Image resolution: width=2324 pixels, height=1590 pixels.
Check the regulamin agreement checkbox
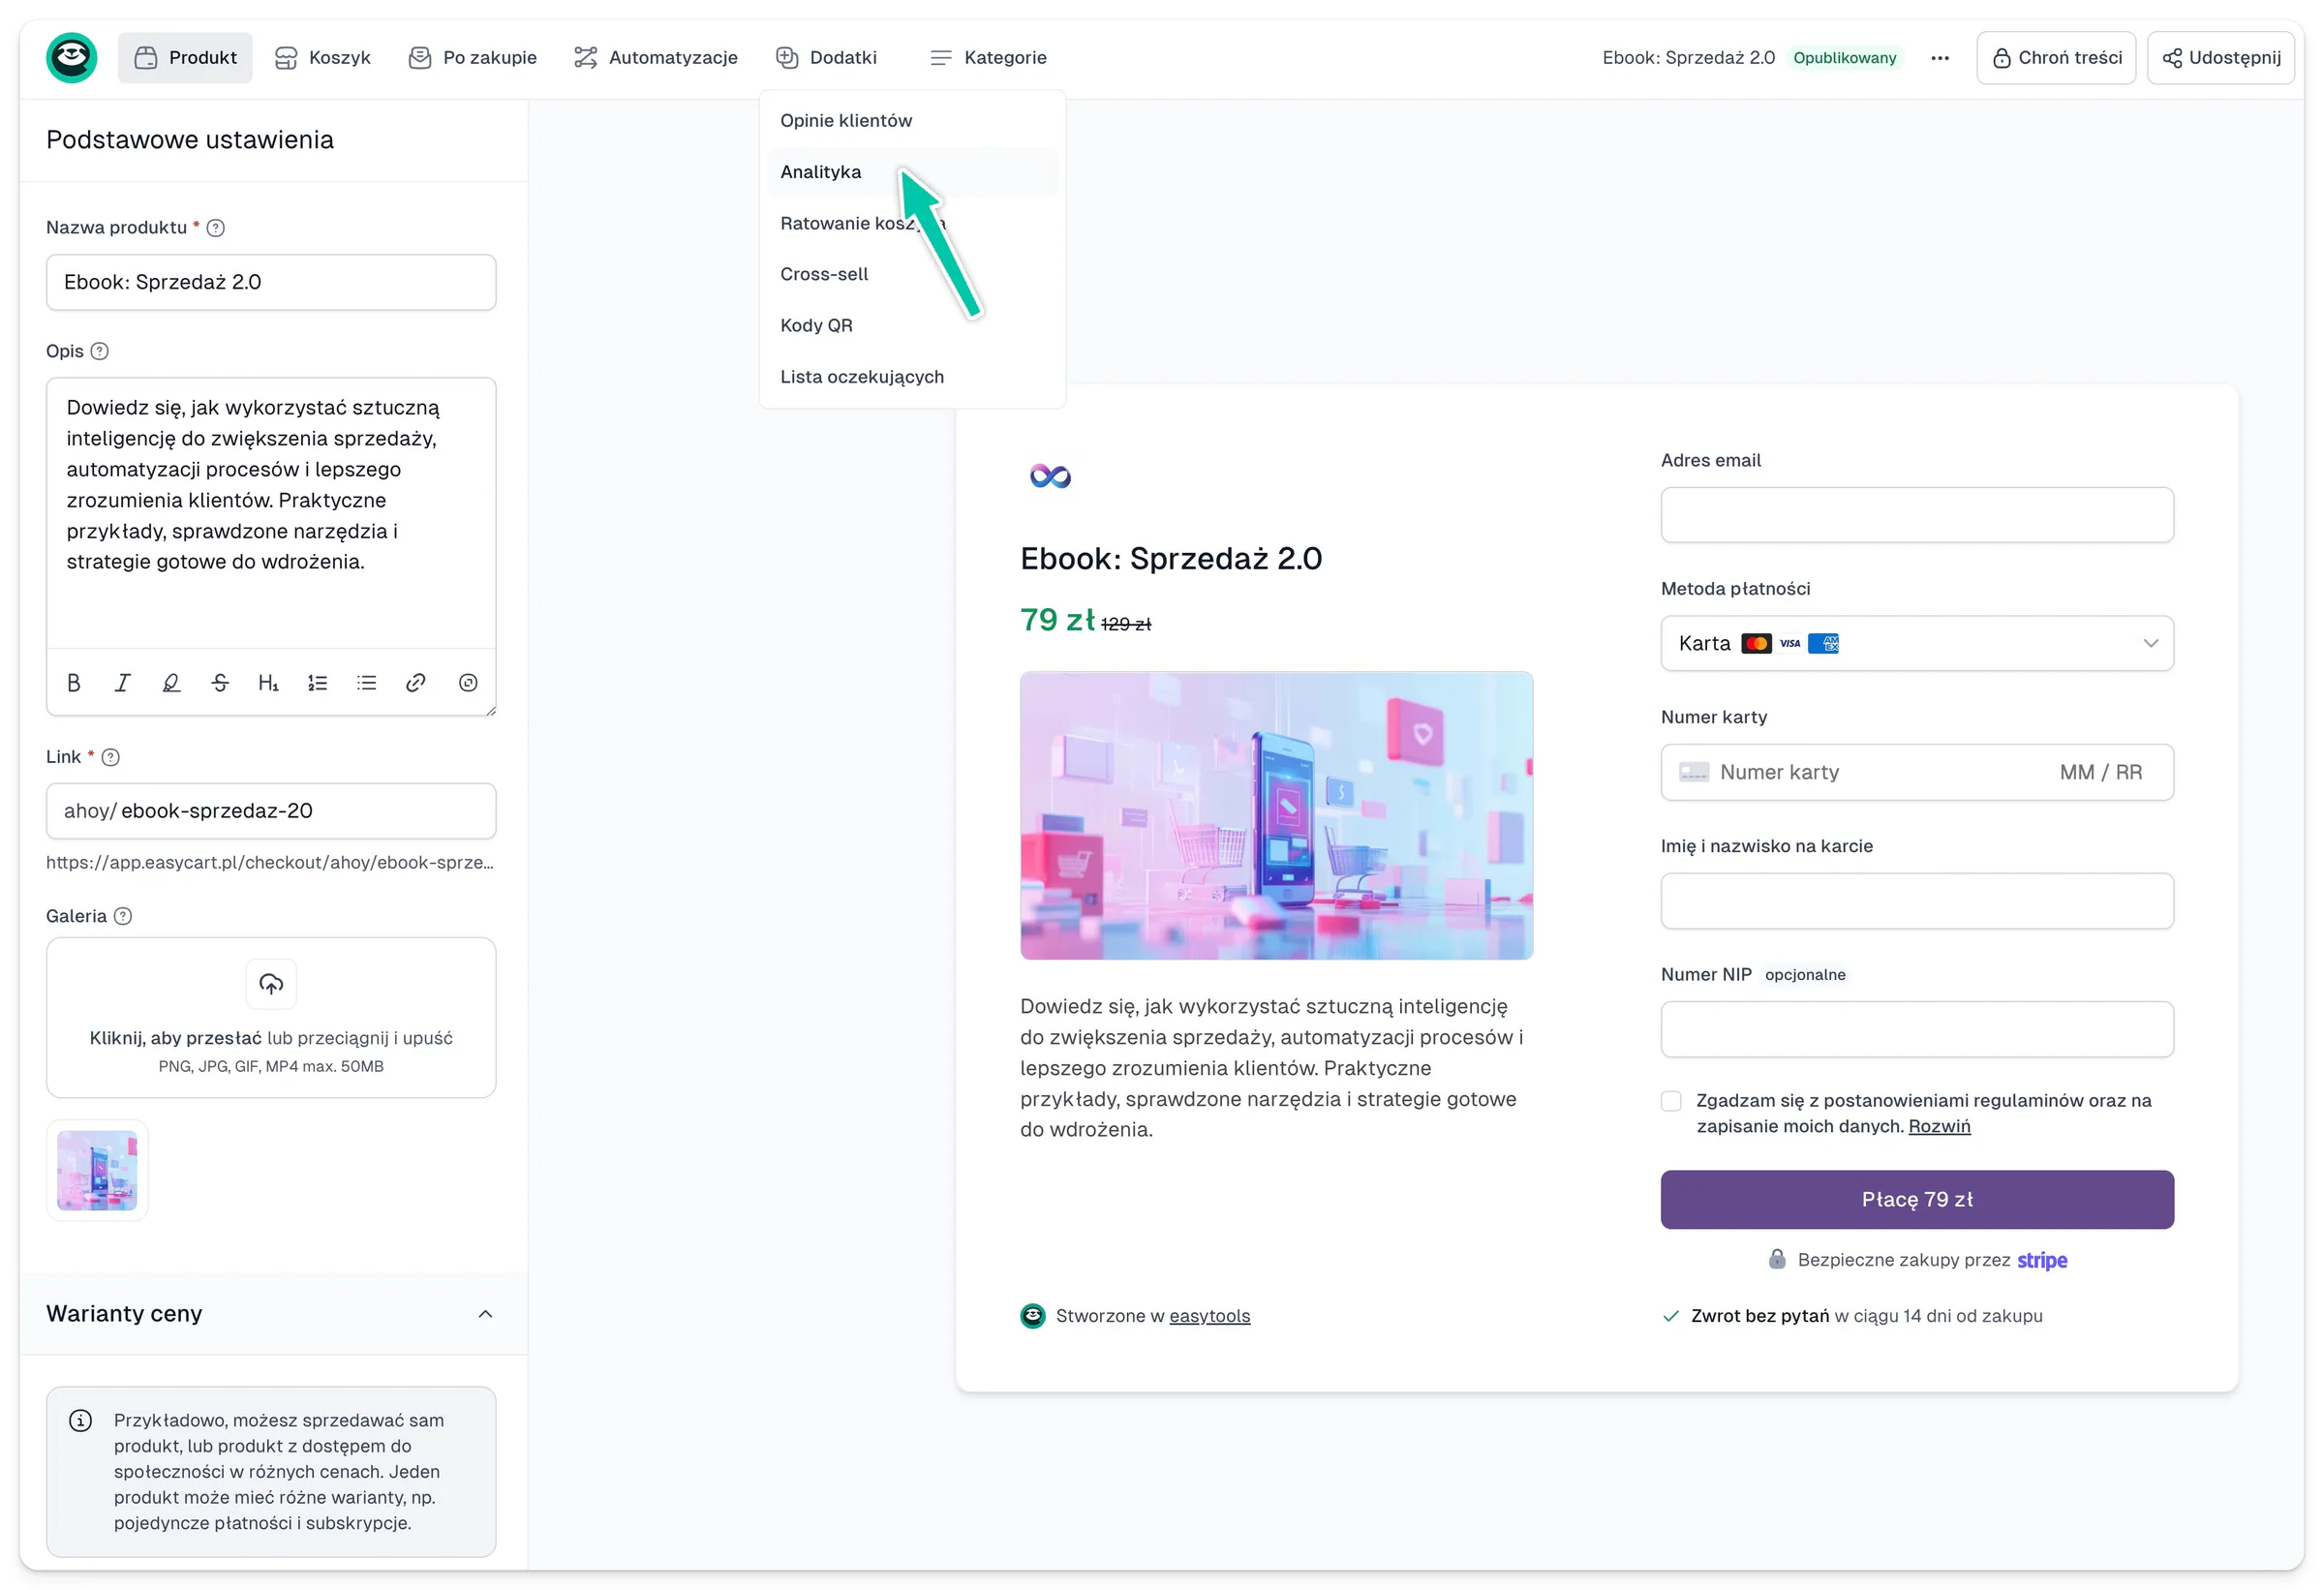1671,1101
